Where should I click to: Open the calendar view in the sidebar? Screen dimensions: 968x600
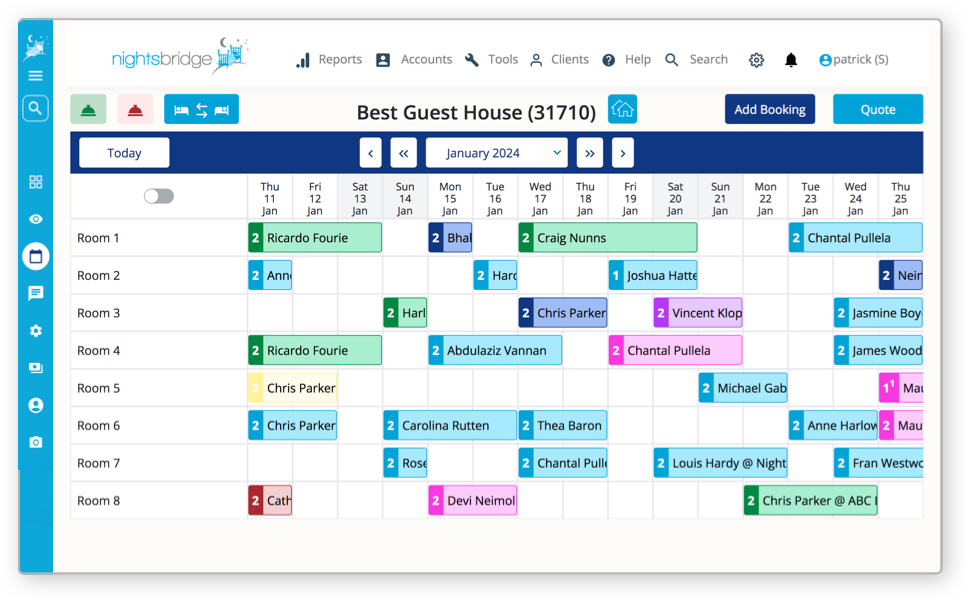pos(35,256)
